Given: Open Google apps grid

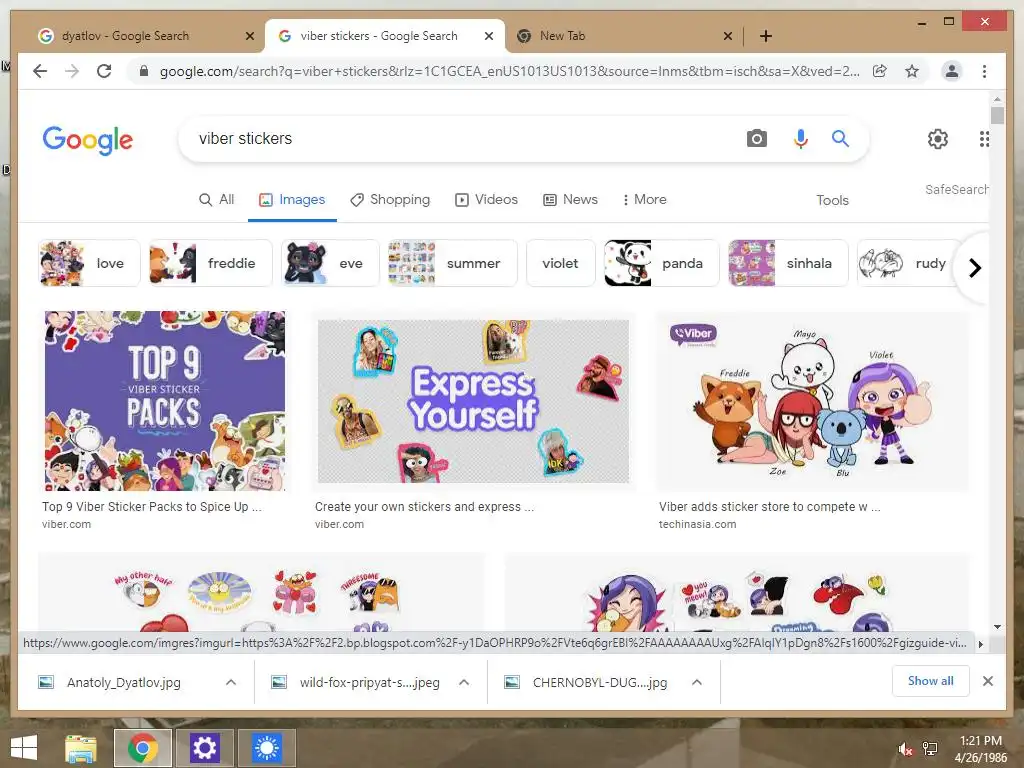Looking at the screenshot, I should (x=984, y=138).
